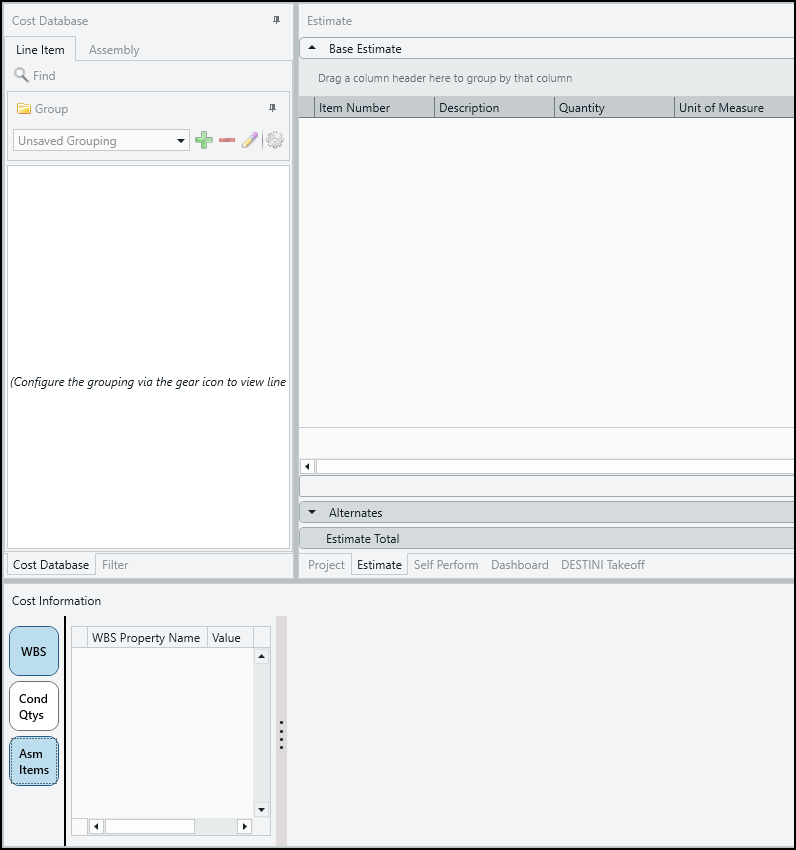Toggle the Cond Qtys button
796x850 pixels.
(x=34, y=706)
